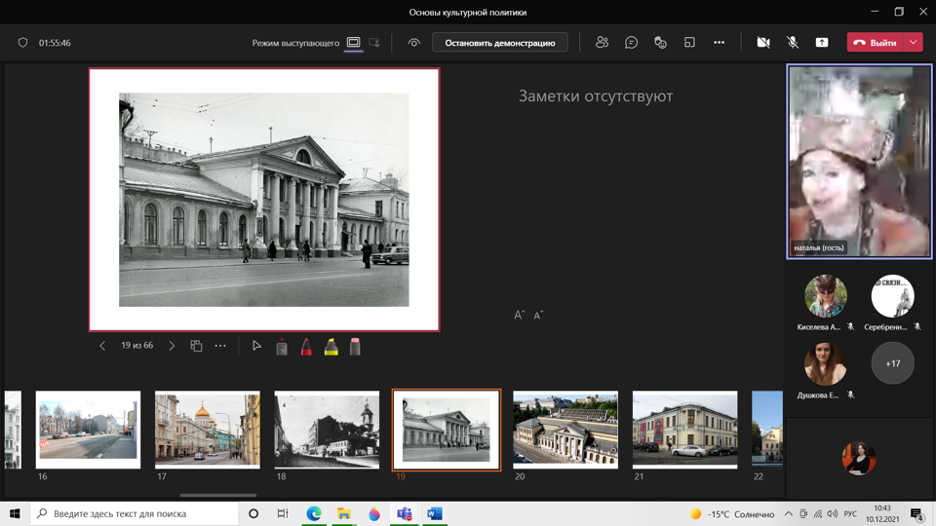The width and height of the screenshot is (936, 526).
Task: Open the meeting chat
Action: pyautogui.click(x=631, y=43)
